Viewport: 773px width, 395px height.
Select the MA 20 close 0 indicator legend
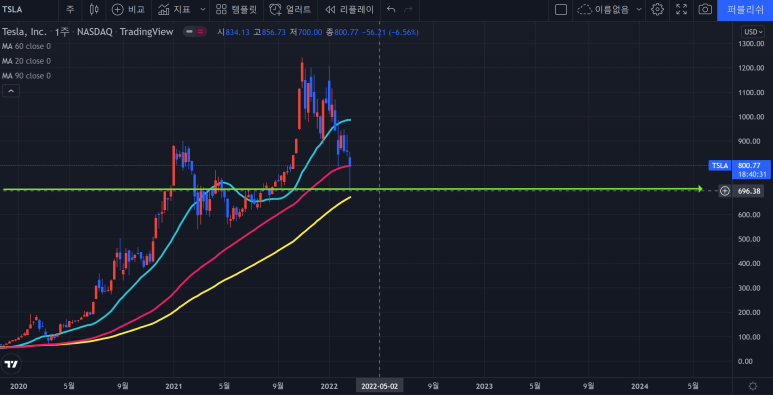26,61
